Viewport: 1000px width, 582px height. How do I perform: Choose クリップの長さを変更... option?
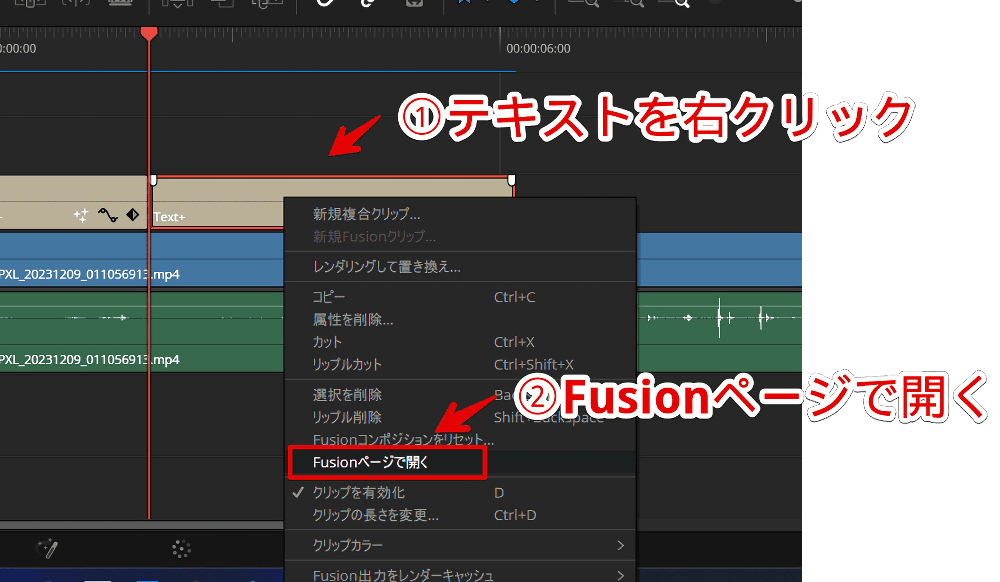point(375,515)
